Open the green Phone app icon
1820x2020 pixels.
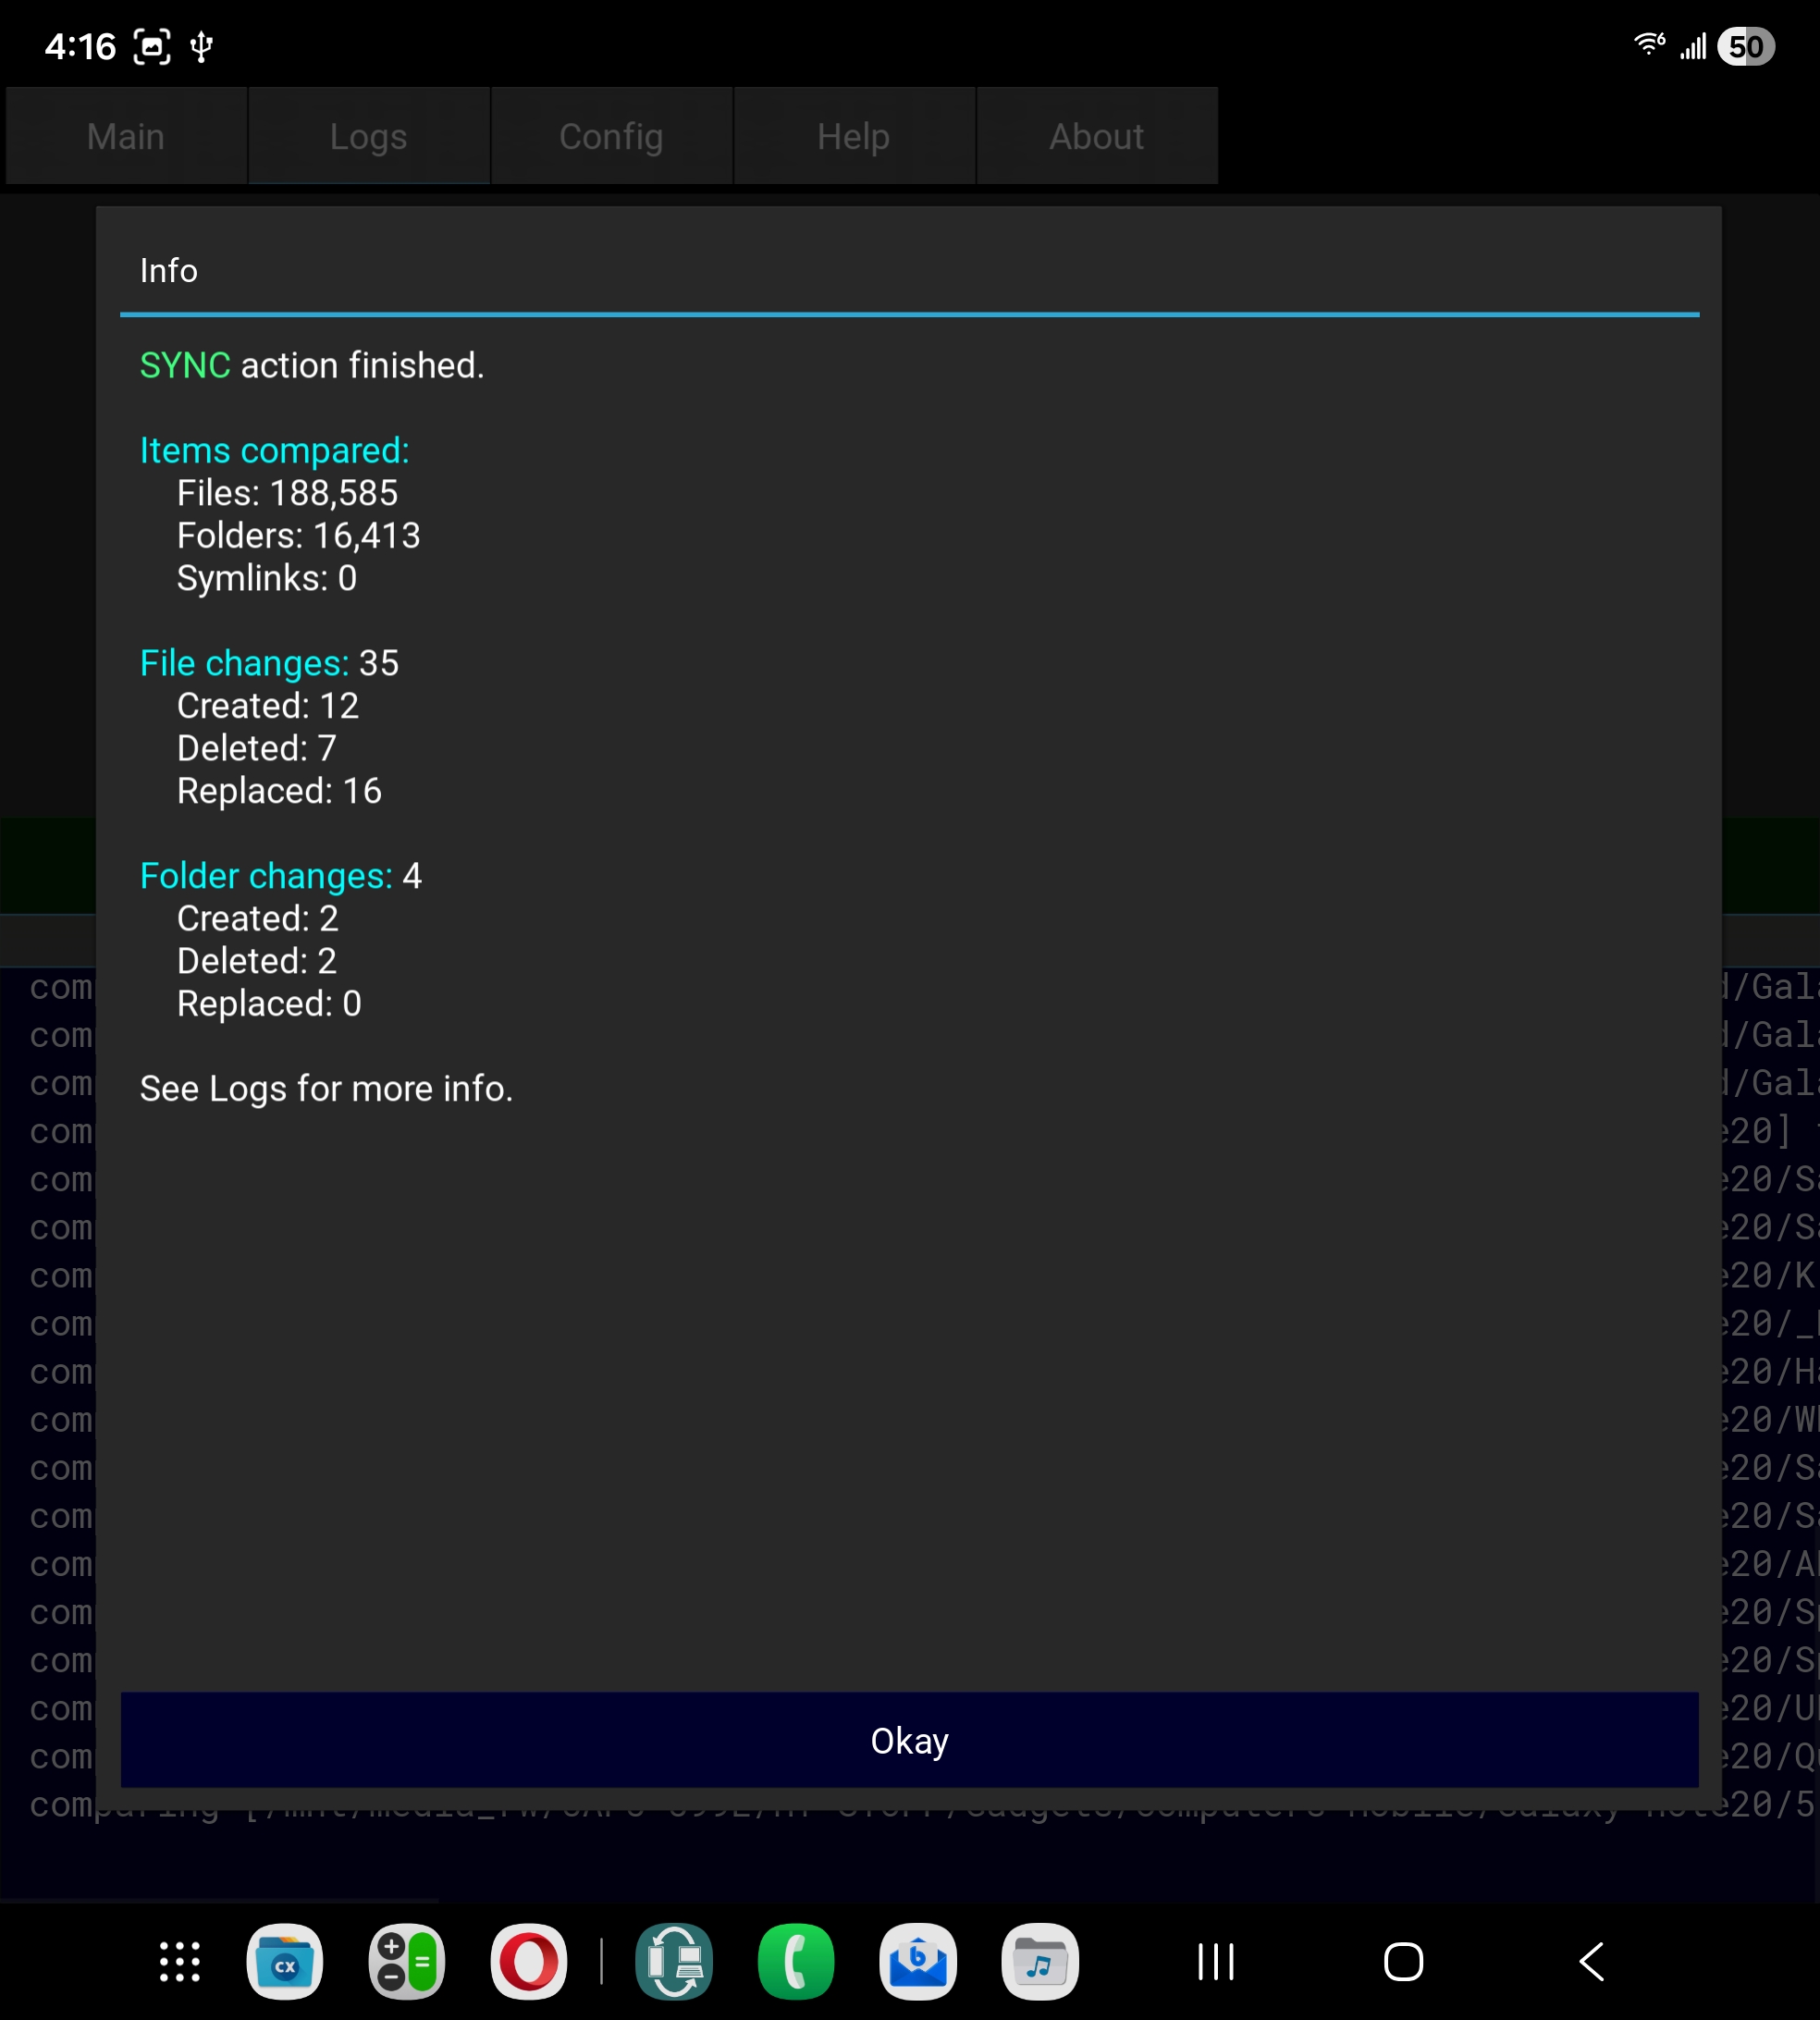tap(796, 1962)
